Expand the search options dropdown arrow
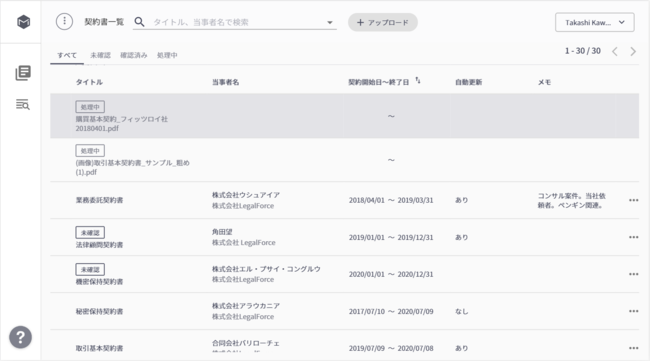Viewport: 650px width, 361px height. tap(330, 22)
